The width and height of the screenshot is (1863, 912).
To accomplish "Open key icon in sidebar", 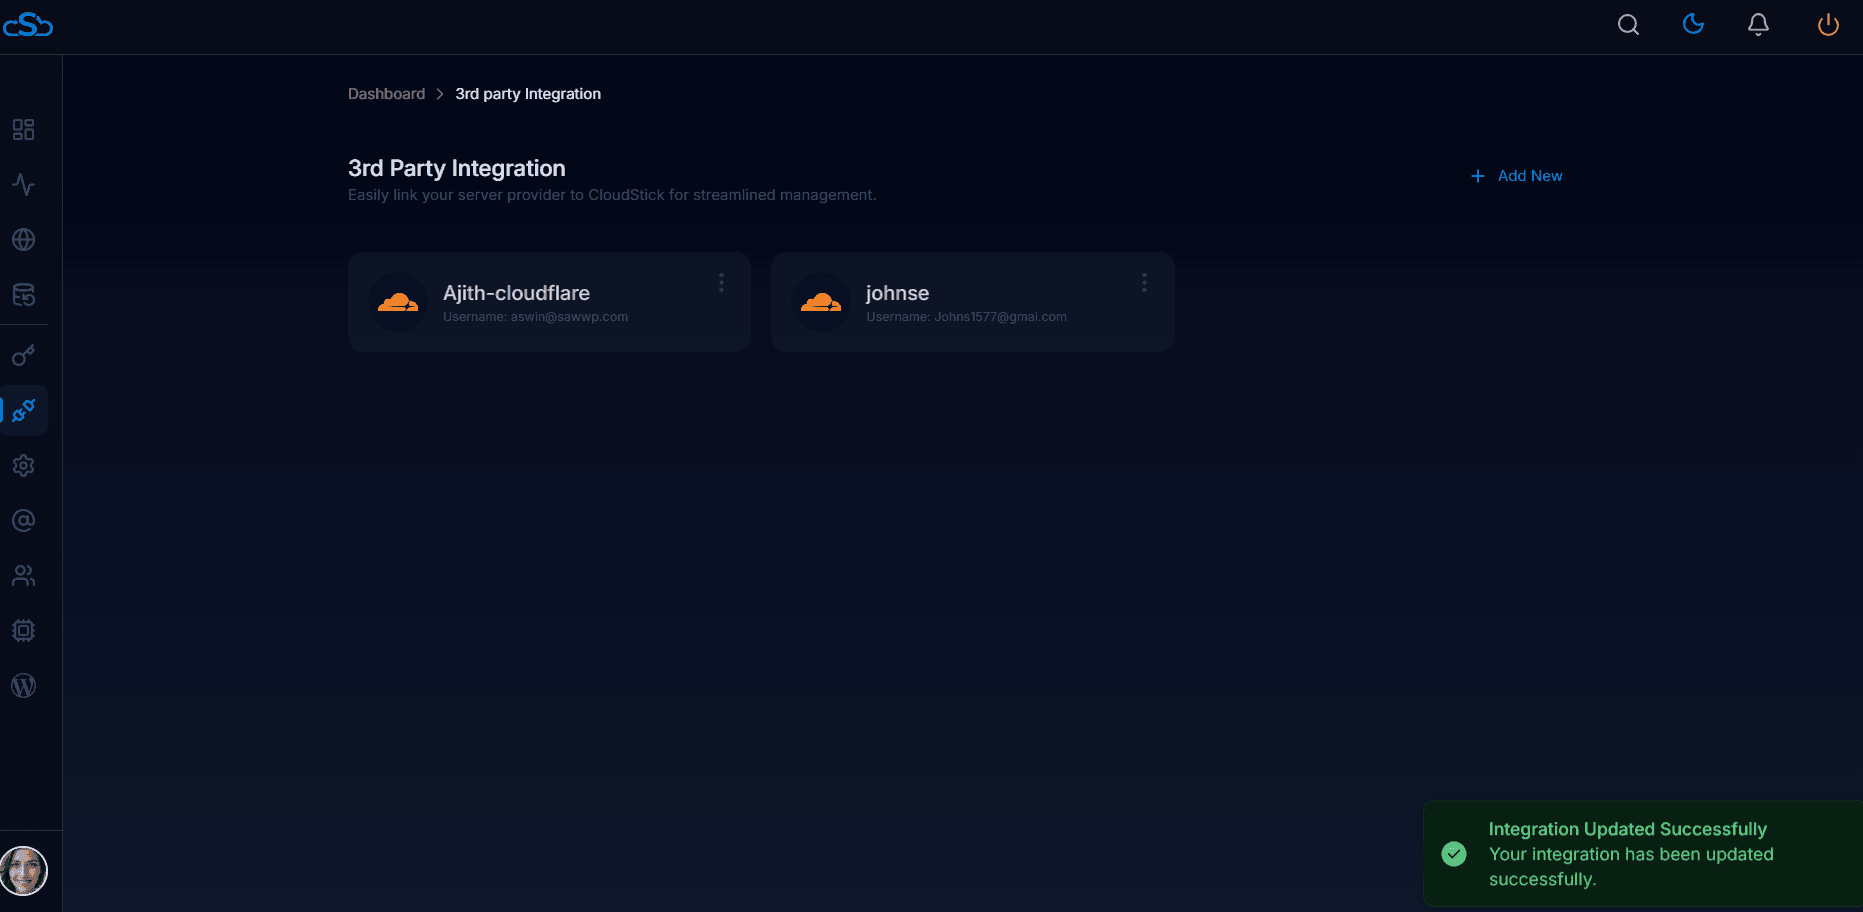I will [24, 356].
